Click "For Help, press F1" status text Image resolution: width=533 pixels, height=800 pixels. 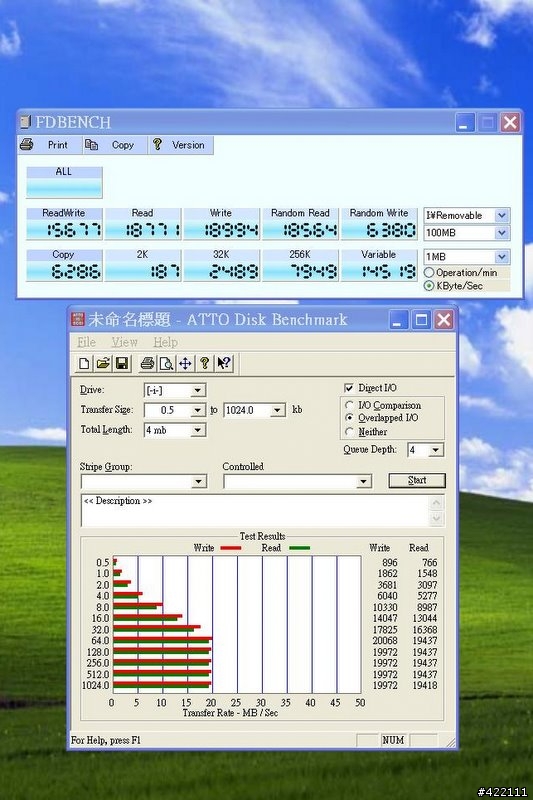pos(106,740)
